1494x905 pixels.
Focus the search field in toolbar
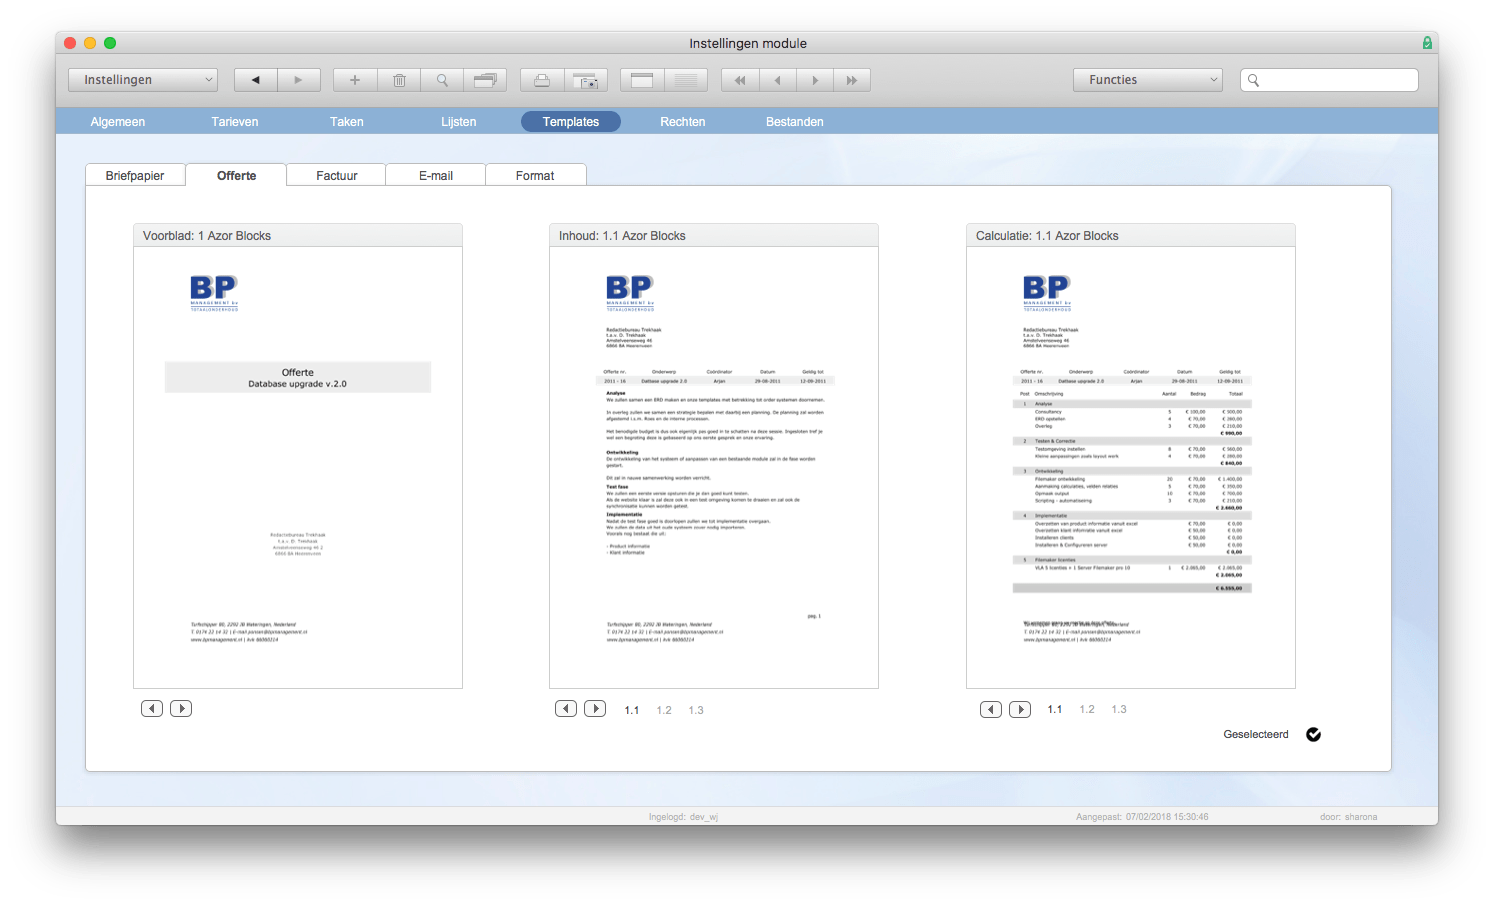[x=1329, y=80]
